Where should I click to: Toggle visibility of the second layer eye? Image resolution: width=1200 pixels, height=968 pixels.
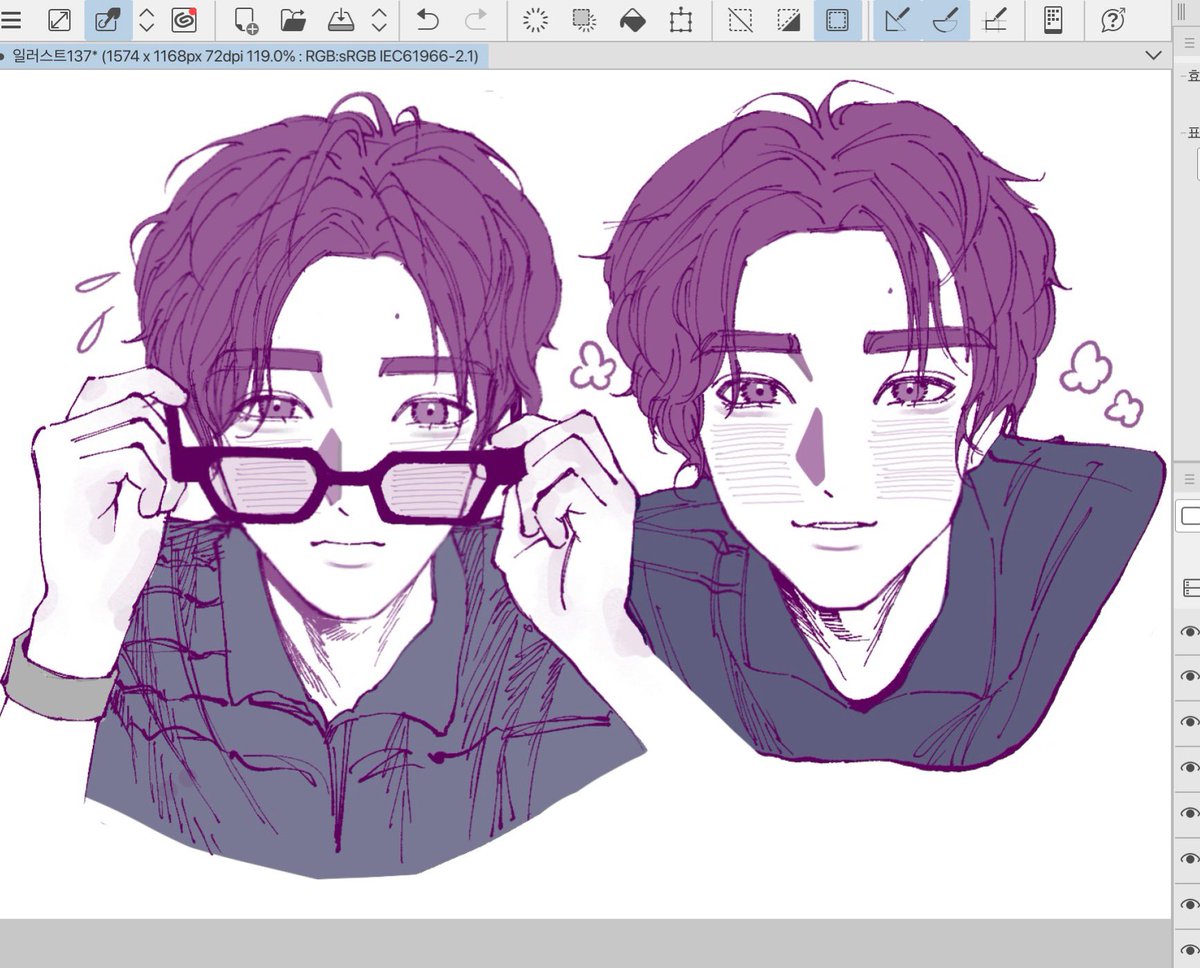[1189, 677]
